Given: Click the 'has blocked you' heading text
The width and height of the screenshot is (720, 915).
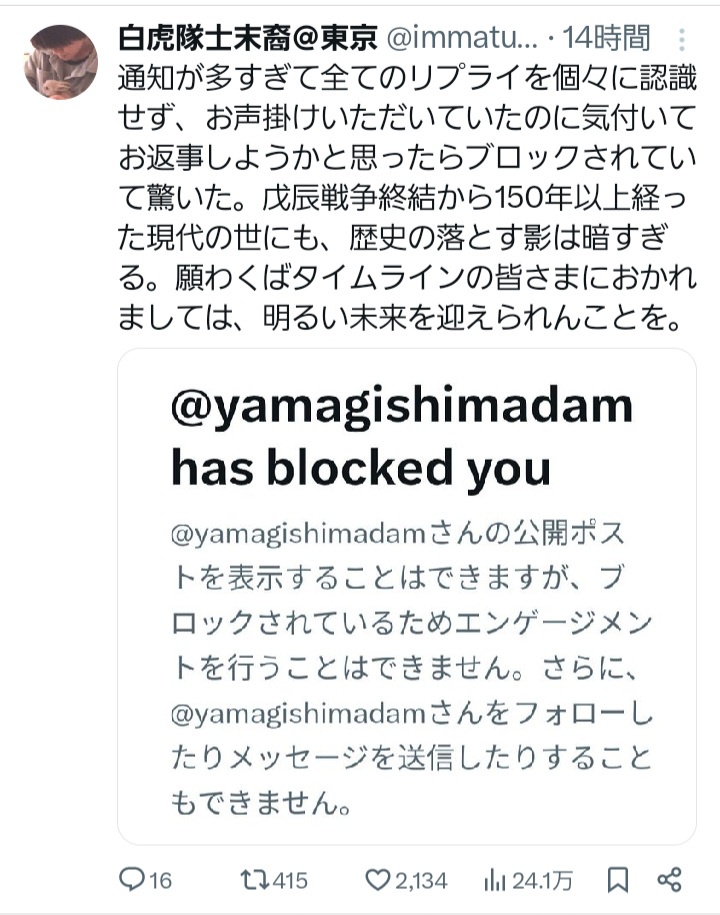Looking at the screenshot, I should tap(361, 468).
